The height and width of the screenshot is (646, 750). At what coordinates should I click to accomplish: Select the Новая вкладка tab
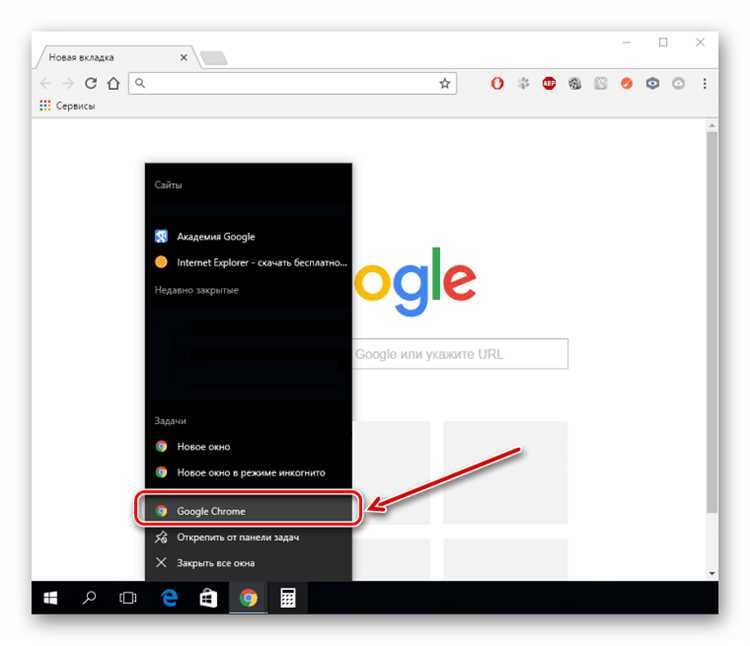click(115, 57)
